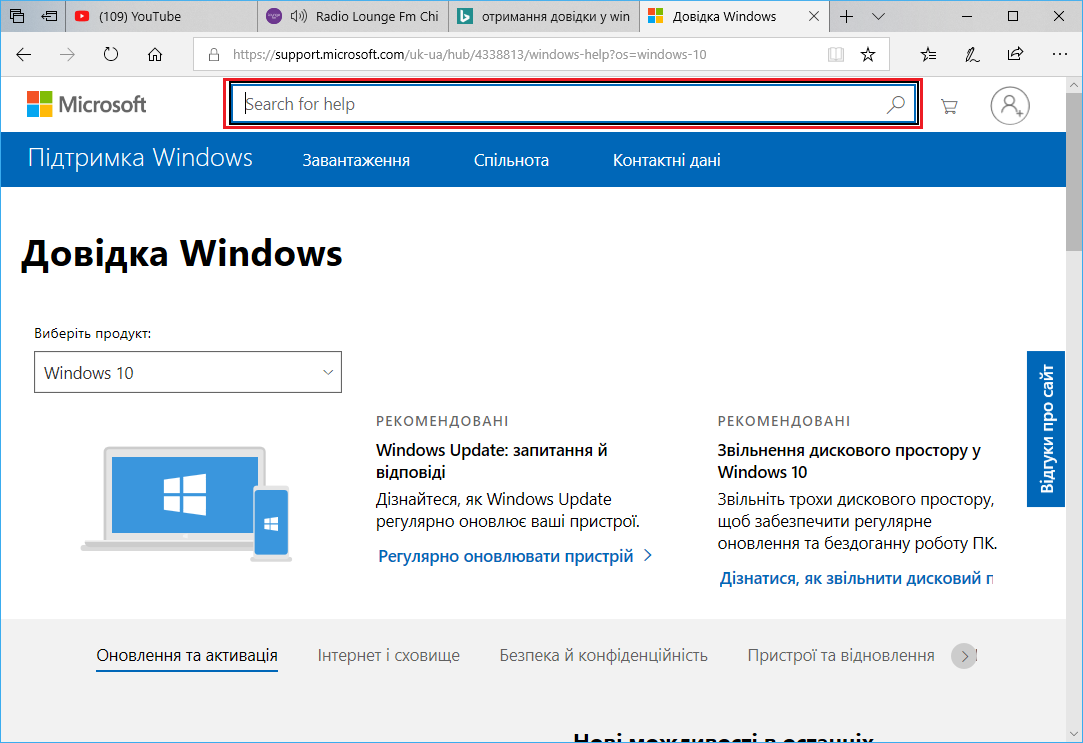
Task: Add page to favorites with star icon
Action: pos(868,55)
